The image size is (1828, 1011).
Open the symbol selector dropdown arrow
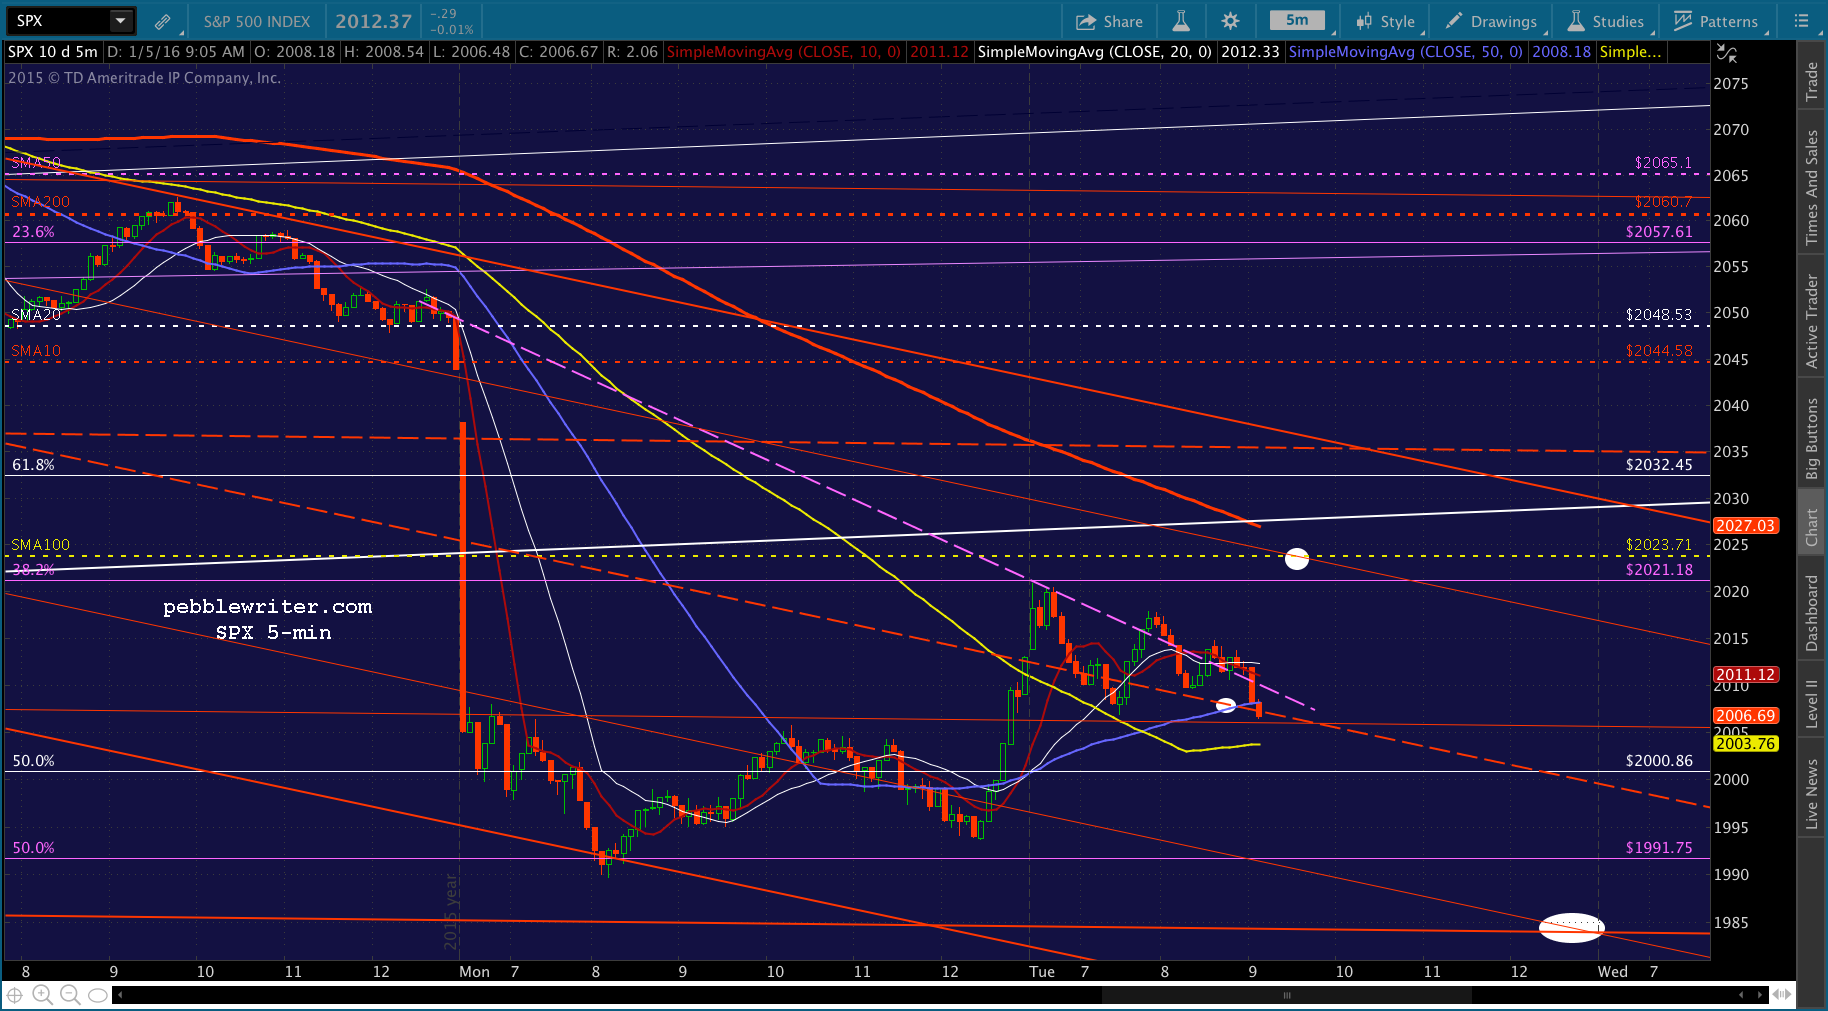tap(121, 21)
